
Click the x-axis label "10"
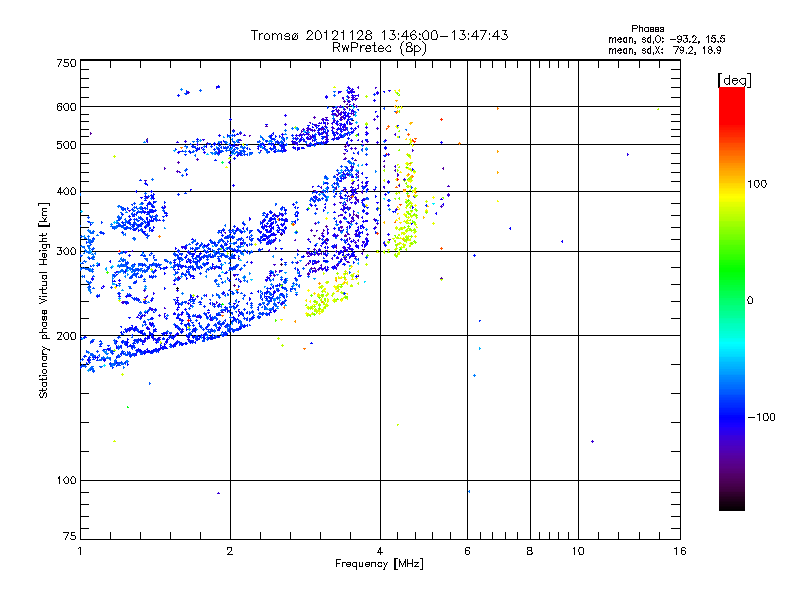click(x=578, y=551)
